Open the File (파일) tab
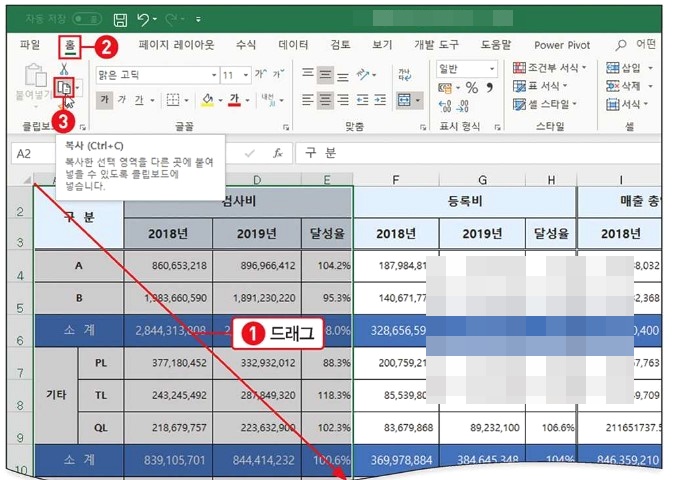This screenshot has height=480, width=674. click(x=30, y=45)
